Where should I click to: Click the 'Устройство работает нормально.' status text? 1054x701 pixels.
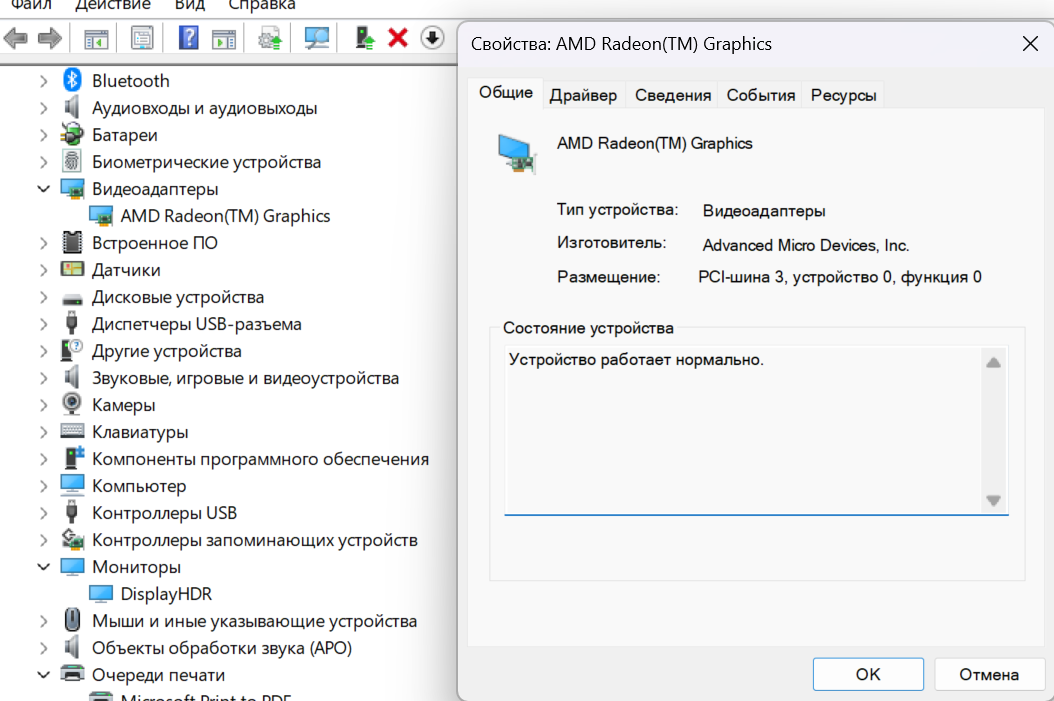pos(636,360)
